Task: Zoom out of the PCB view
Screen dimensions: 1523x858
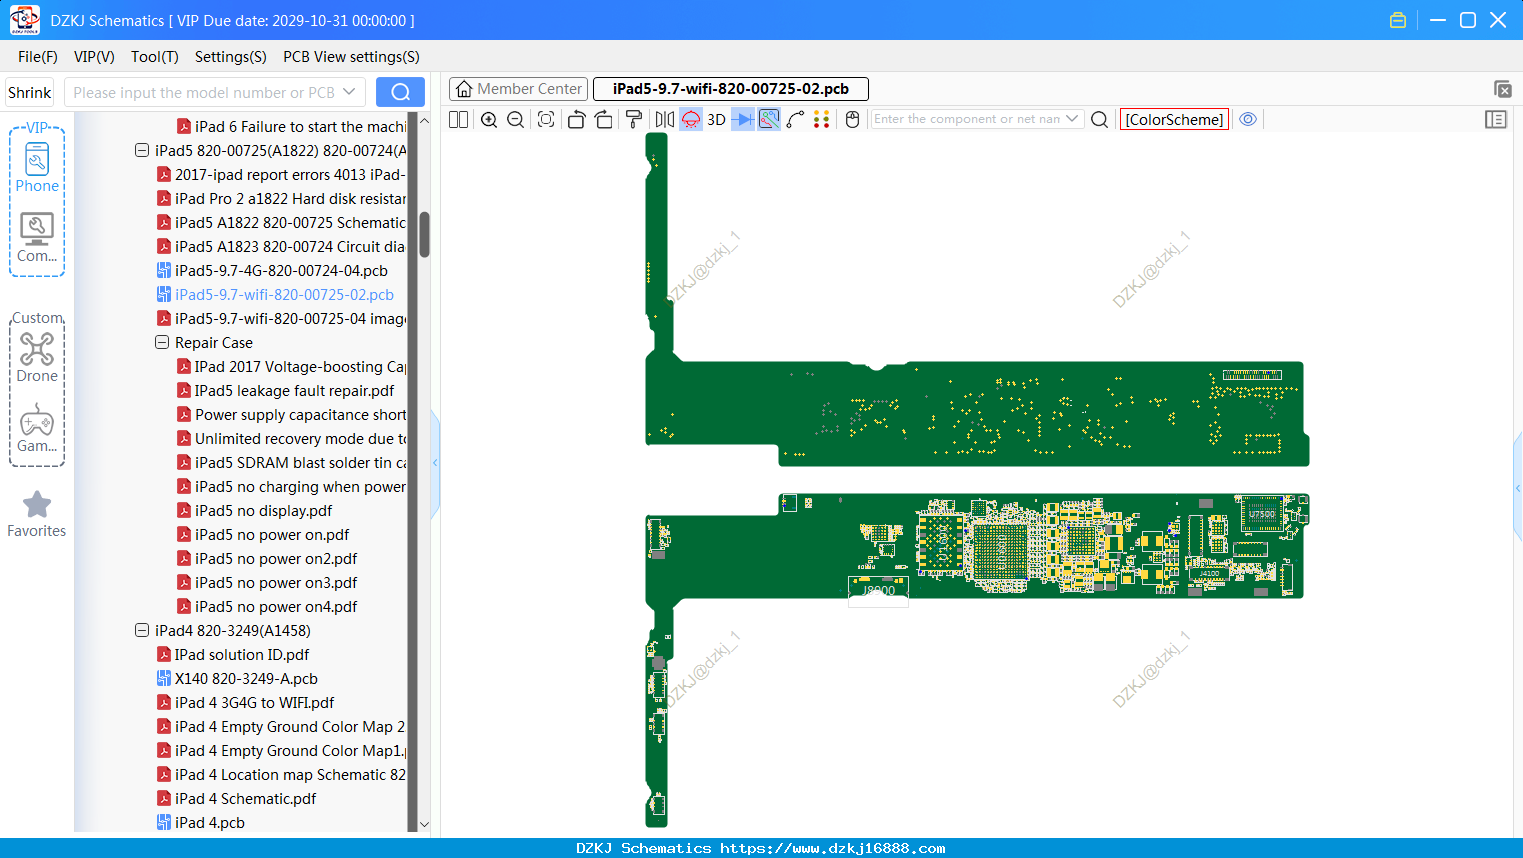Action: coord(516,119)
